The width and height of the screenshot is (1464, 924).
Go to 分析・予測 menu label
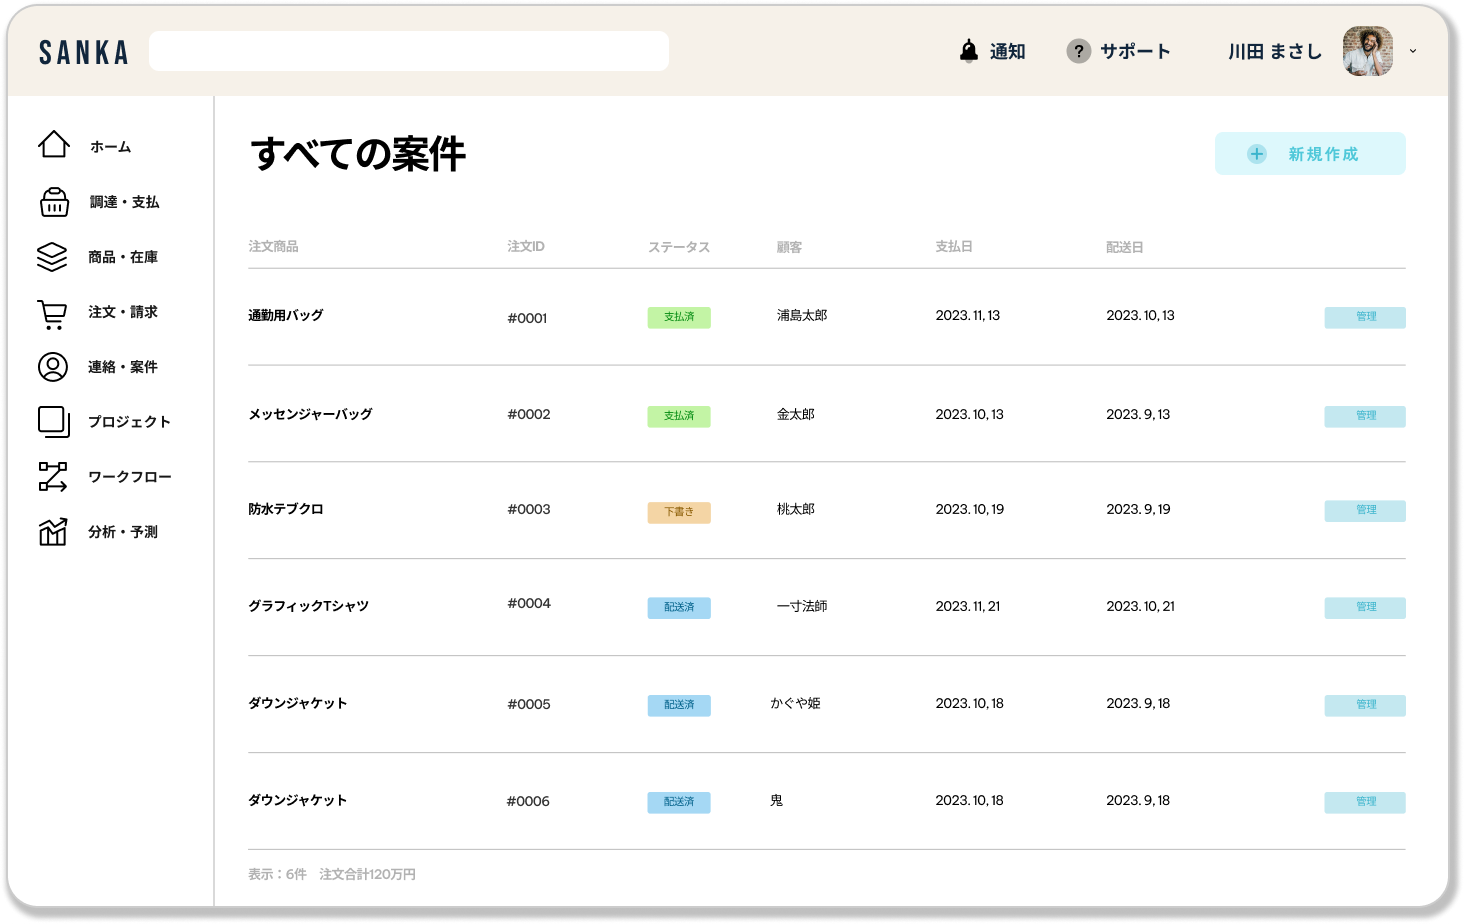click(x=123, y=532)
